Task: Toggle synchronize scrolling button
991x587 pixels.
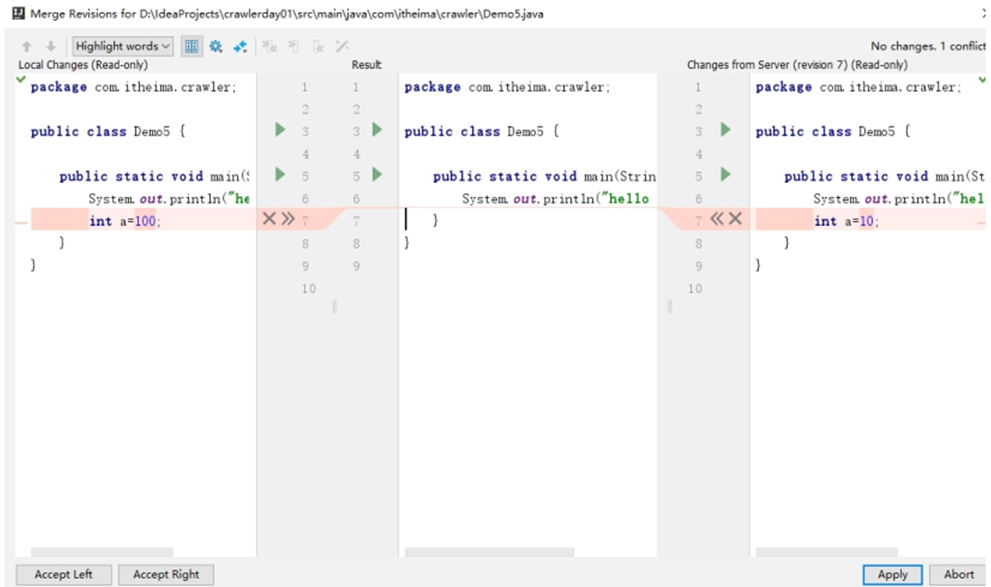Action: (192, 46)
